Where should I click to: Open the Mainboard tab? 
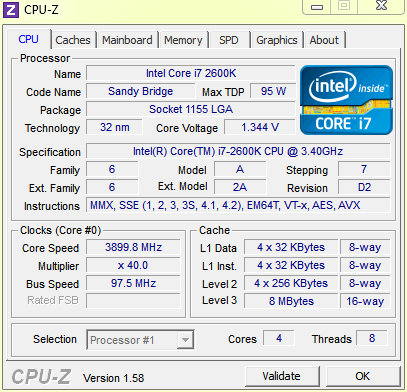tap(127, 40)
